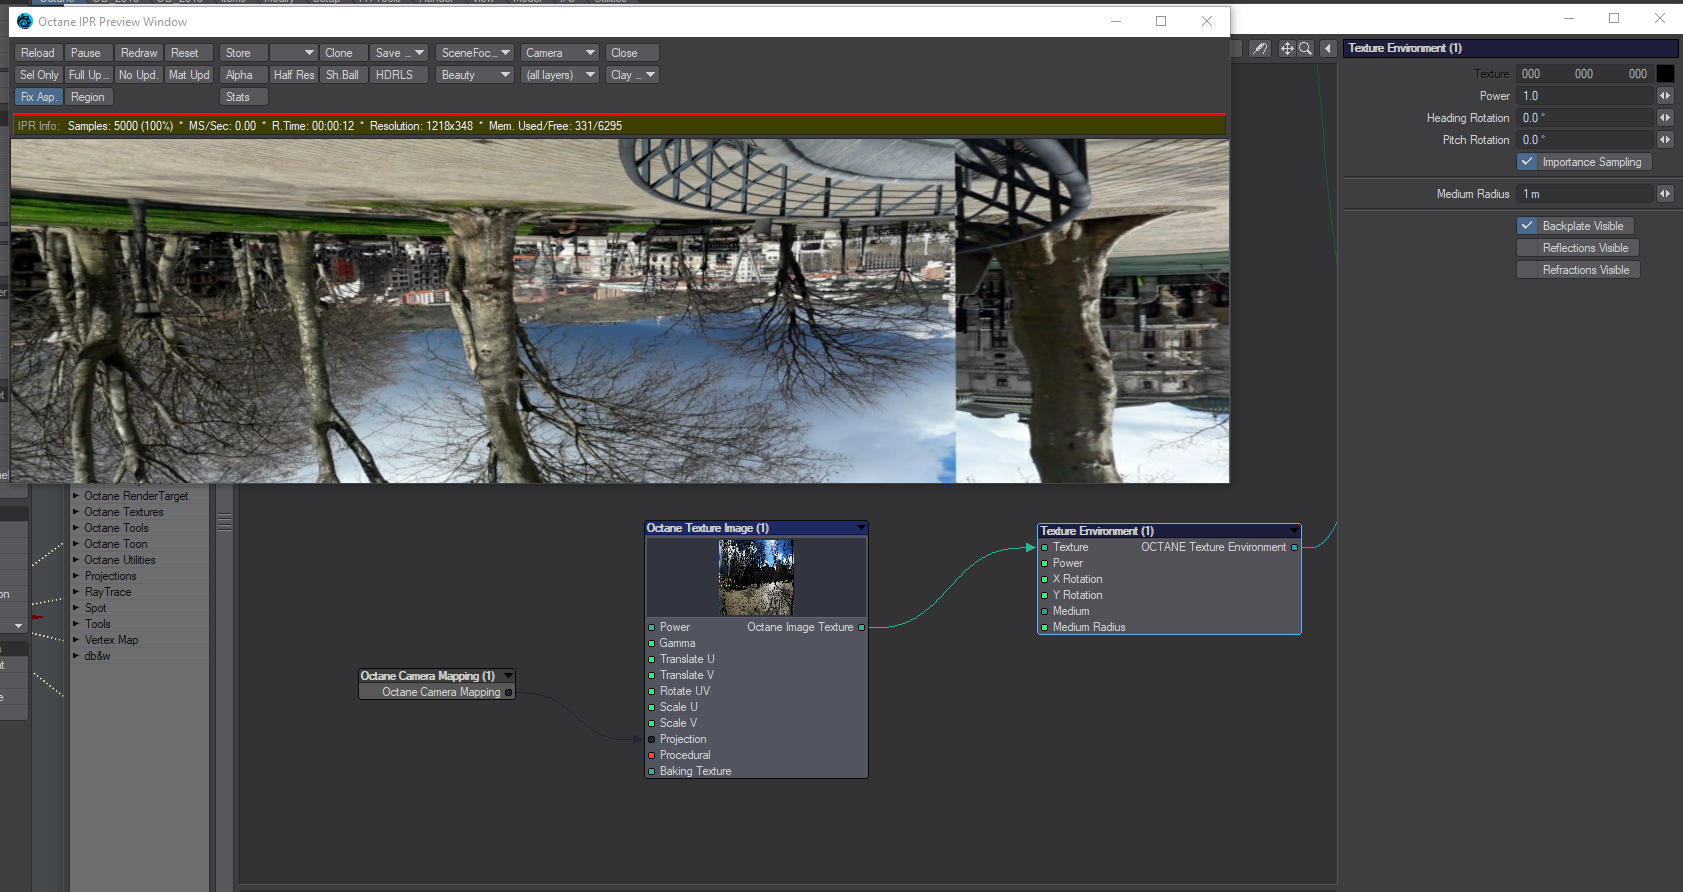
Task: Click the Octane logo in IPR title bar
Action: 25,21
